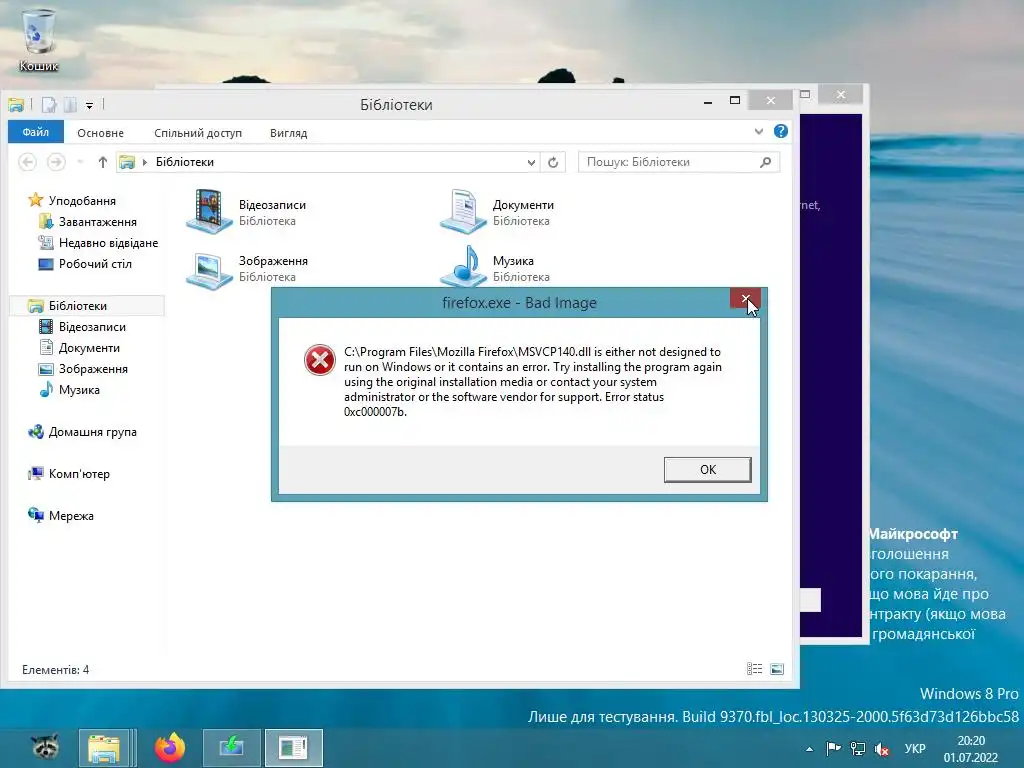Screen dimensions: 1024x768
Task: Click the search magnifier icon
Action: (765, 162)
